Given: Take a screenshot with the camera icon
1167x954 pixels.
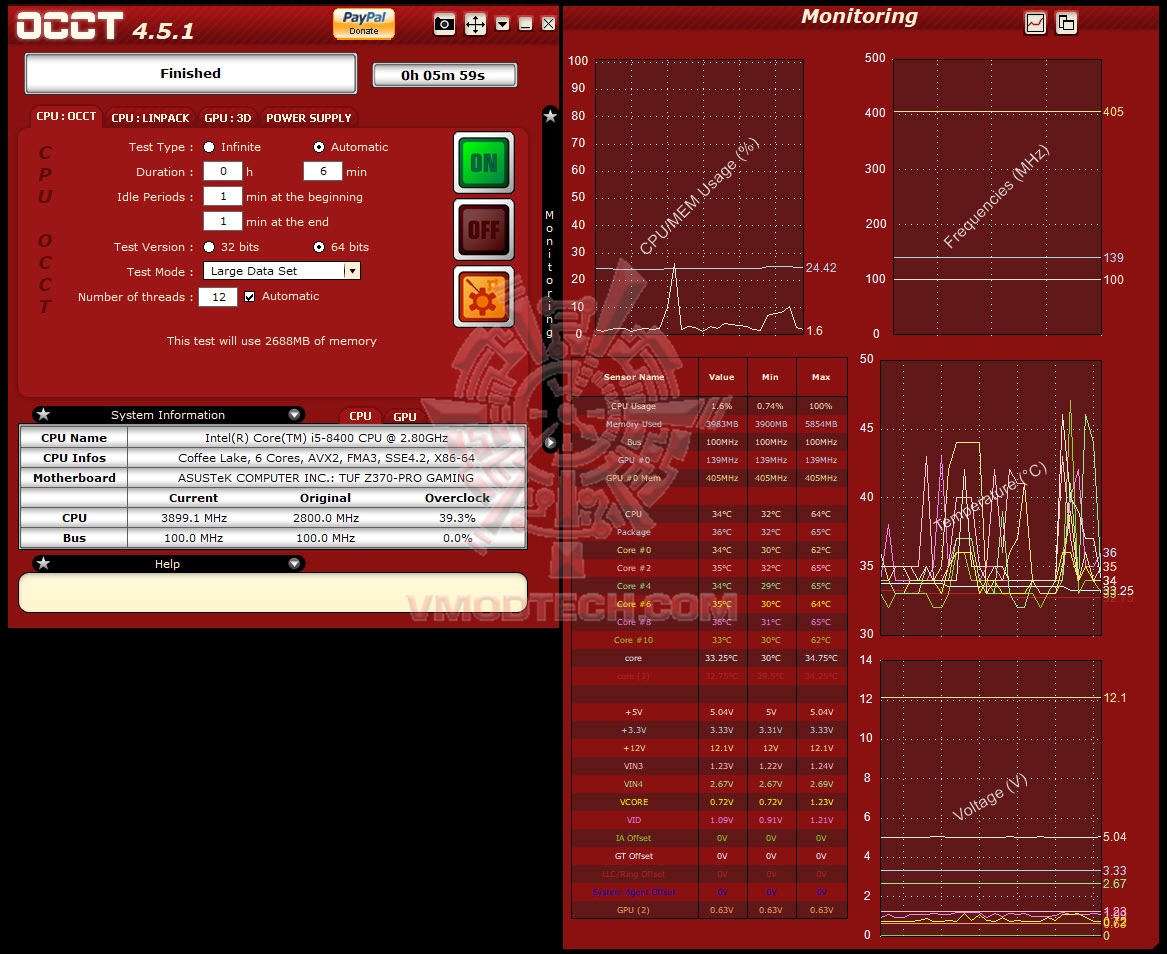Looking at the screenshot, I should pyautogui.click(x=444, y=25).
